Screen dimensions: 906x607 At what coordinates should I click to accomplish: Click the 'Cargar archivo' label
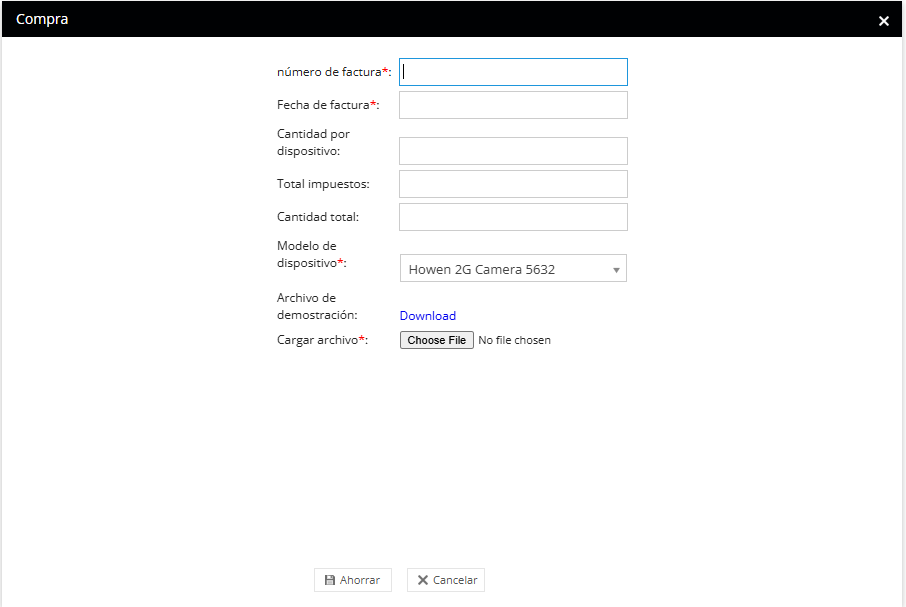pos(318,340)
